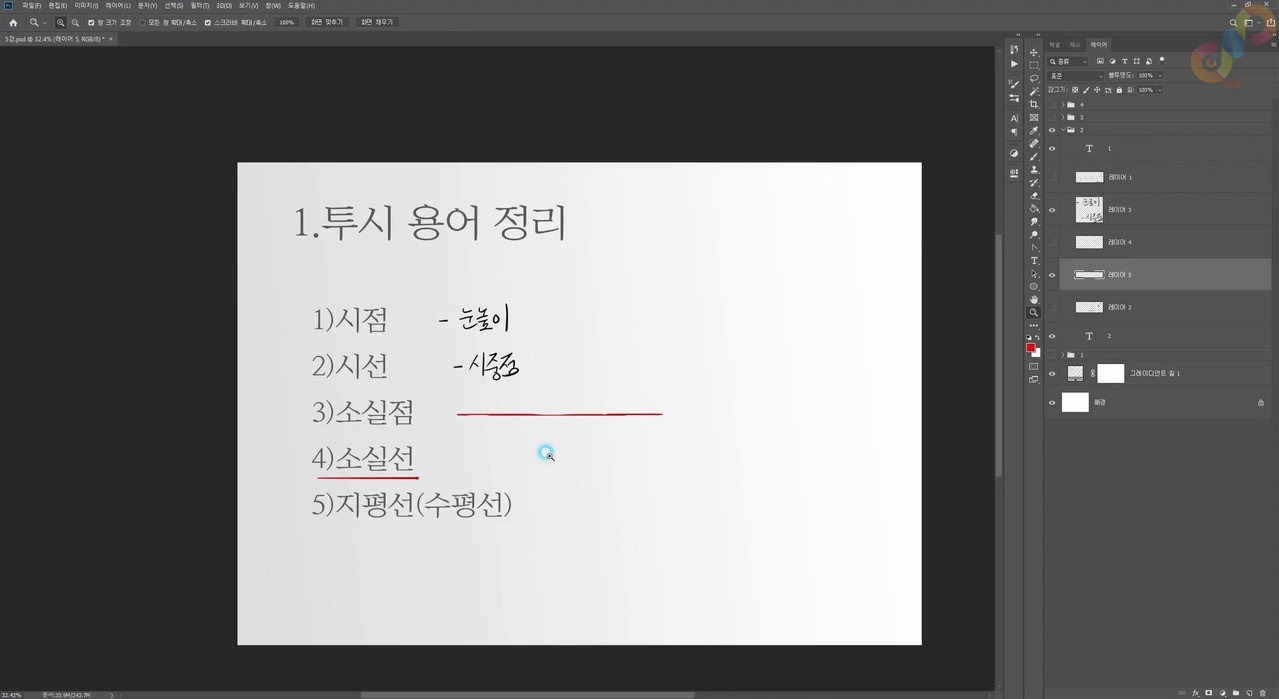This screenshot has width=1279, height=699.
Task: Select the Zoom tool in toolbar
Action: pyautogui.click(x=1034, y=312)
